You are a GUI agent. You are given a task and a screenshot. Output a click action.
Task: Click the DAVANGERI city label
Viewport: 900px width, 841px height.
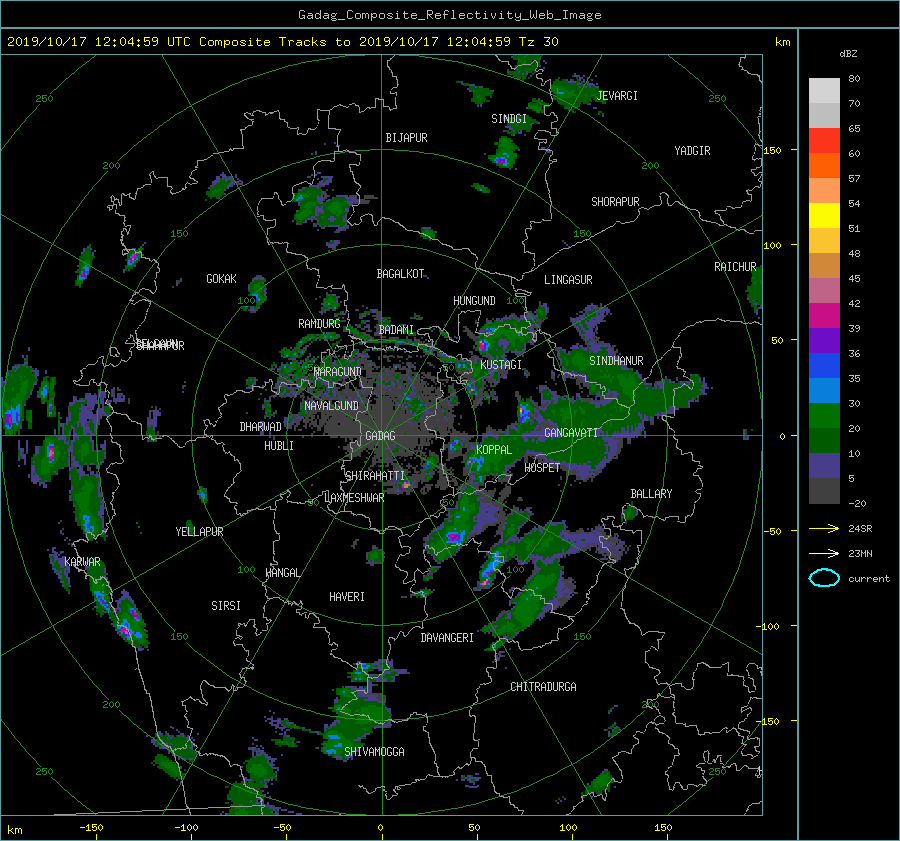pyautogui.click(x=447, y=638)
